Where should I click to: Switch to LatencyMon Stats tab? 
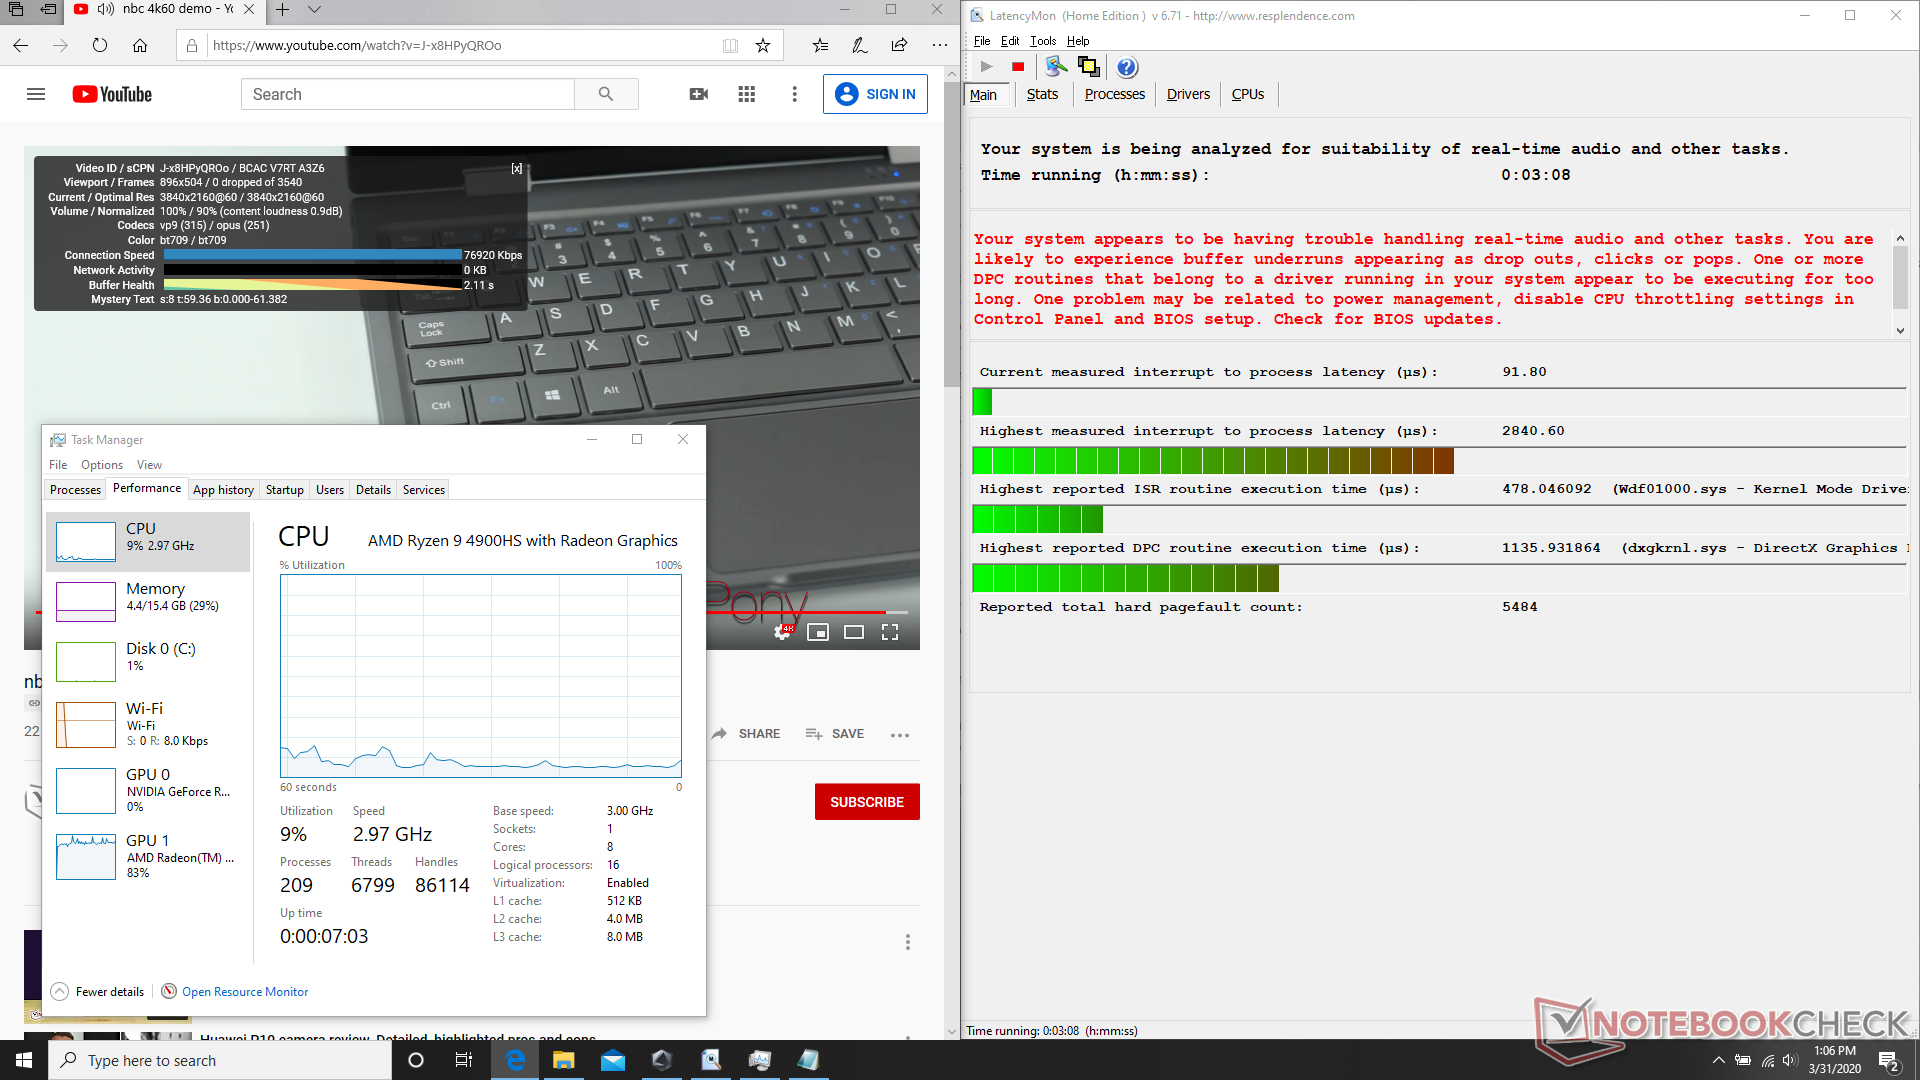pyautogui.click(x=1042, y=94)
